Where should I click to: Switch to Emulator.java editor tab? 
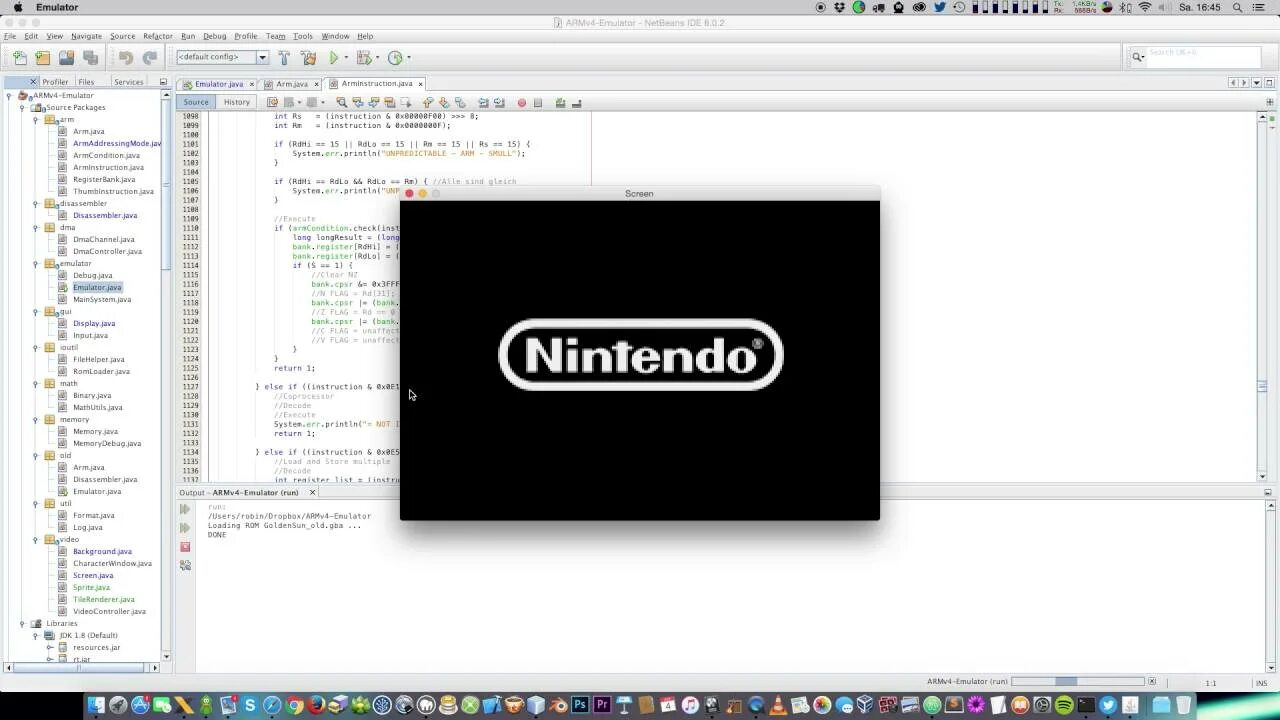pos(219,84)
